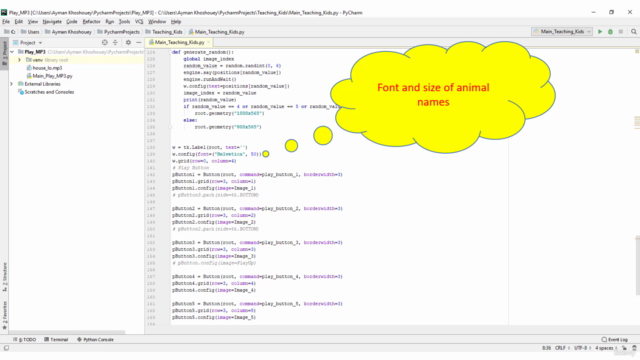640x360 pixels.
Task: Open the 1: Project side tool tab
Action: (x=4, y=53)
